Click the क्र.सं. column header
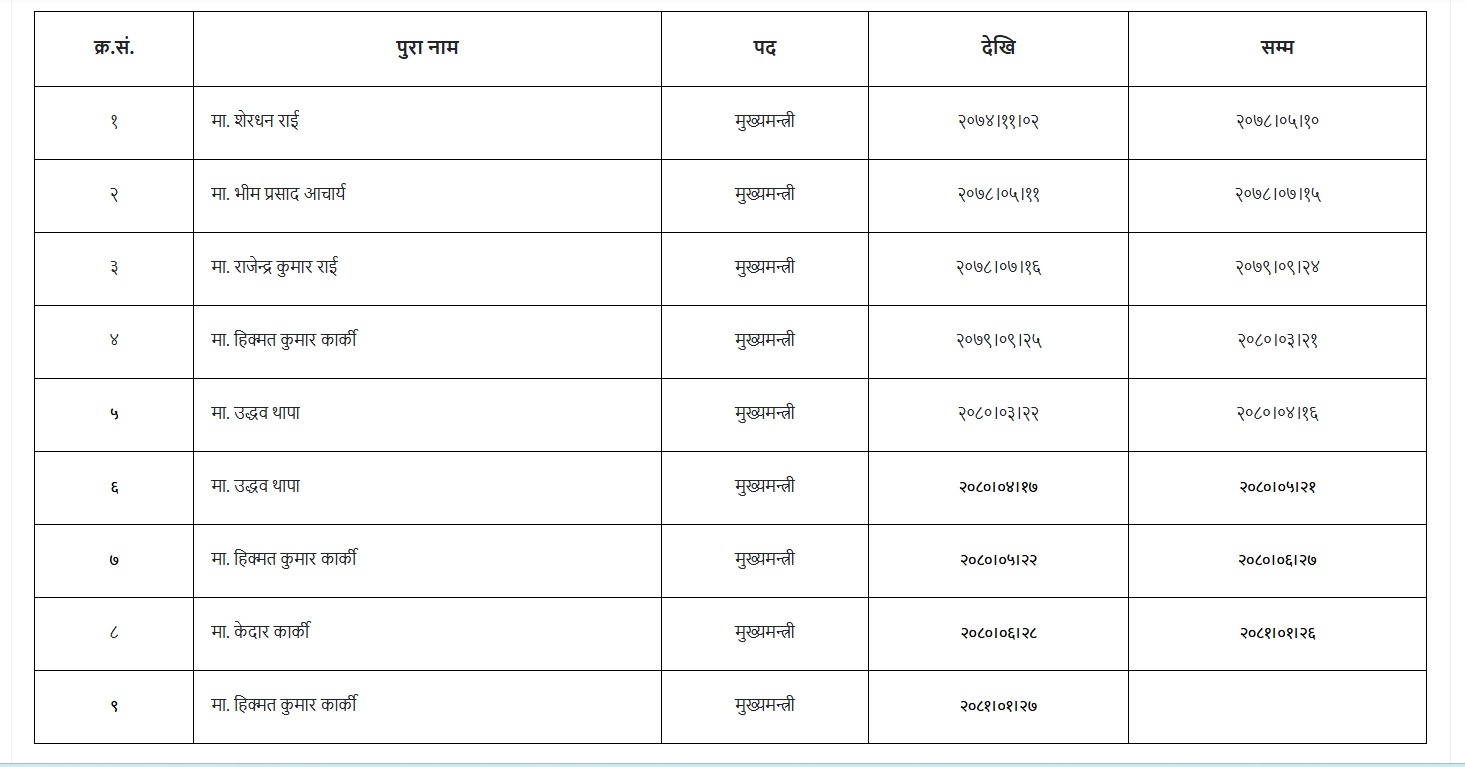Image resolution: width=1465 pixels, height=767 pixels. pyautogui.click(x=113, y=48)
